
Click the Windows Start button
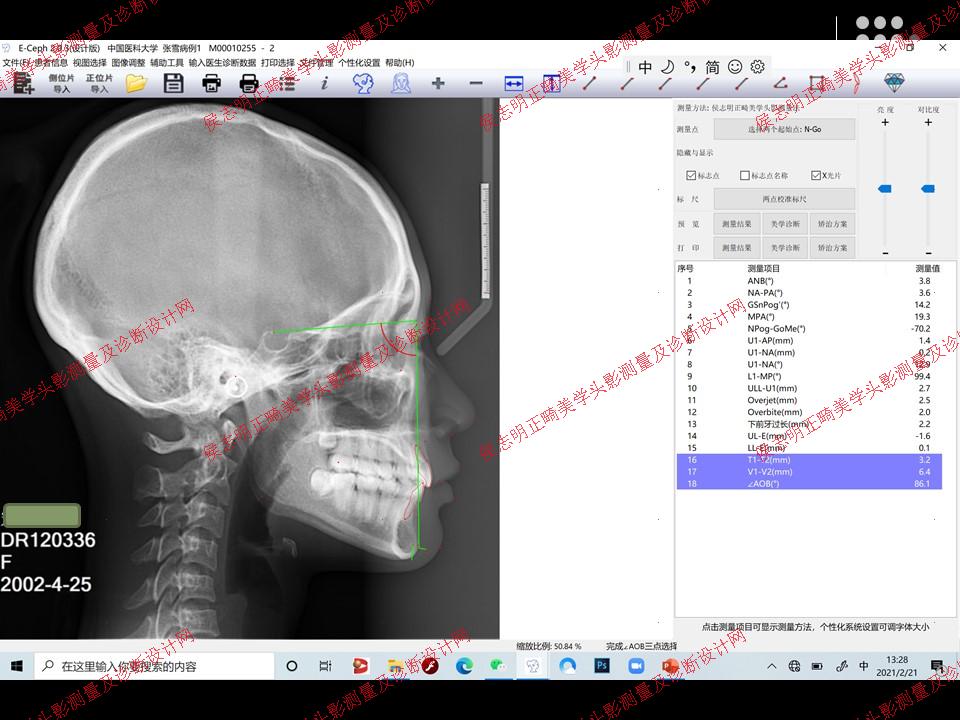[x=17, y=666]
